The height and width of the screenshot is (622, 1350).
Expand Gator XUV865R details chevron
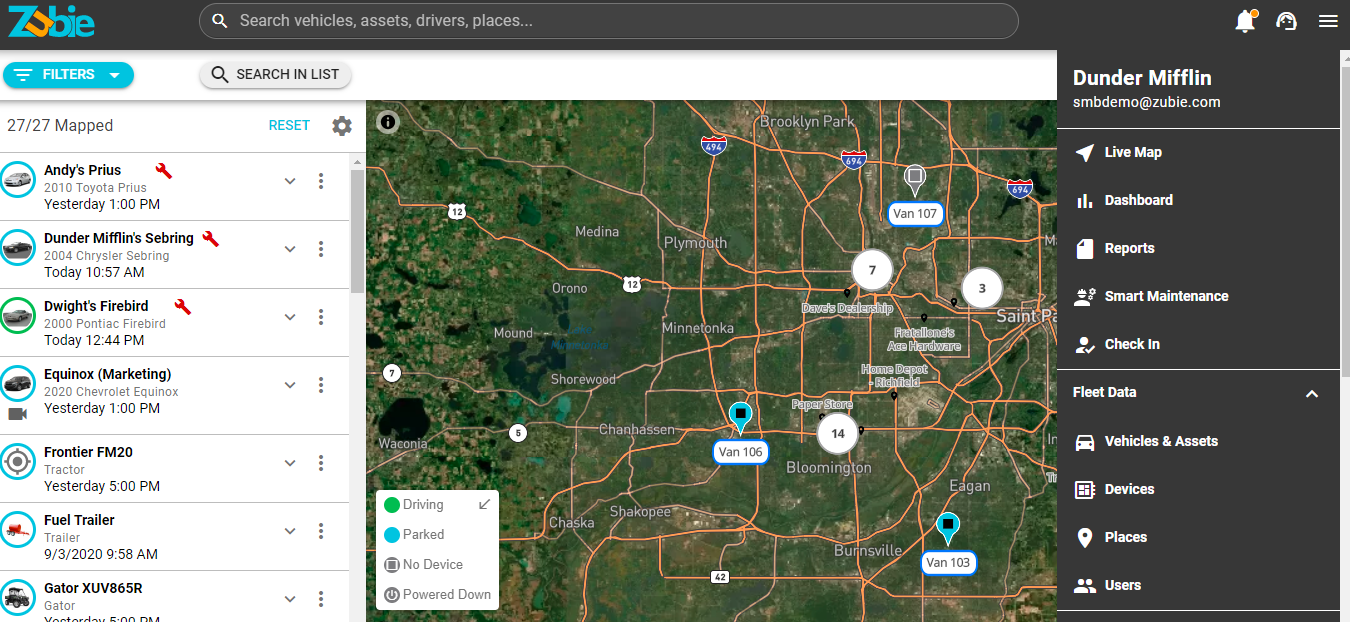click(x=290, y=599)
